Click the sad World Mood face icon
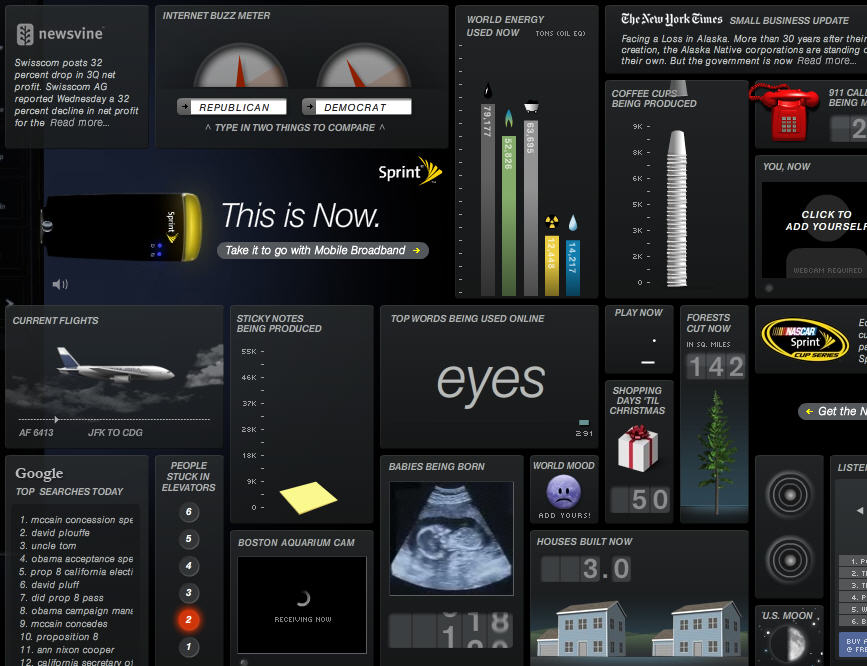The width and height of the screenshot is (867, 666). coord(563,492)
